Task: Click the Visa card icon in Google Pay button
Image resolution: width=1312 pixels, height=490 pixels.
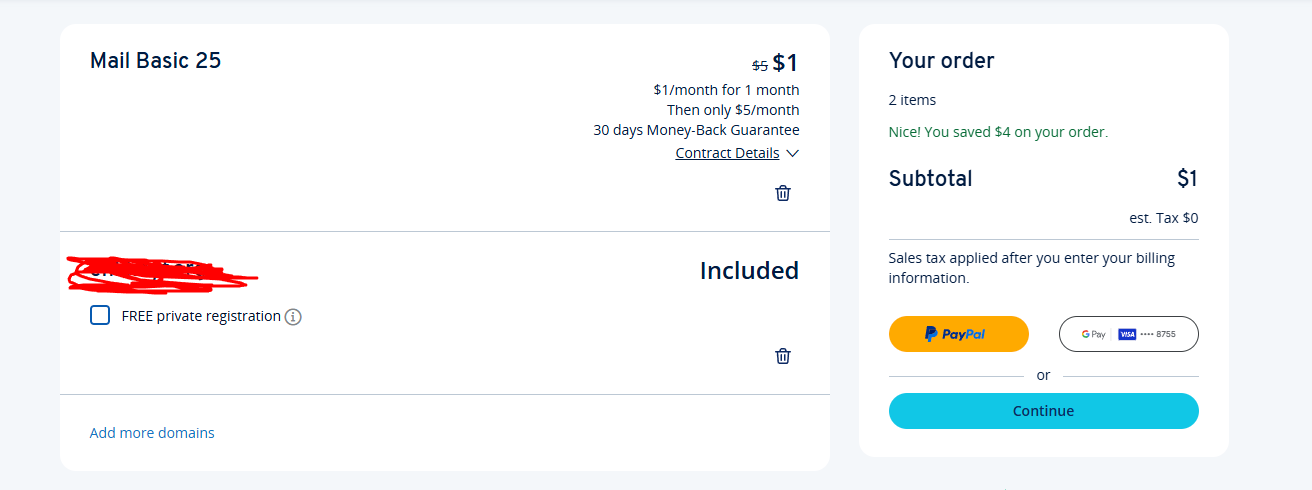Action: [1128, 334]
